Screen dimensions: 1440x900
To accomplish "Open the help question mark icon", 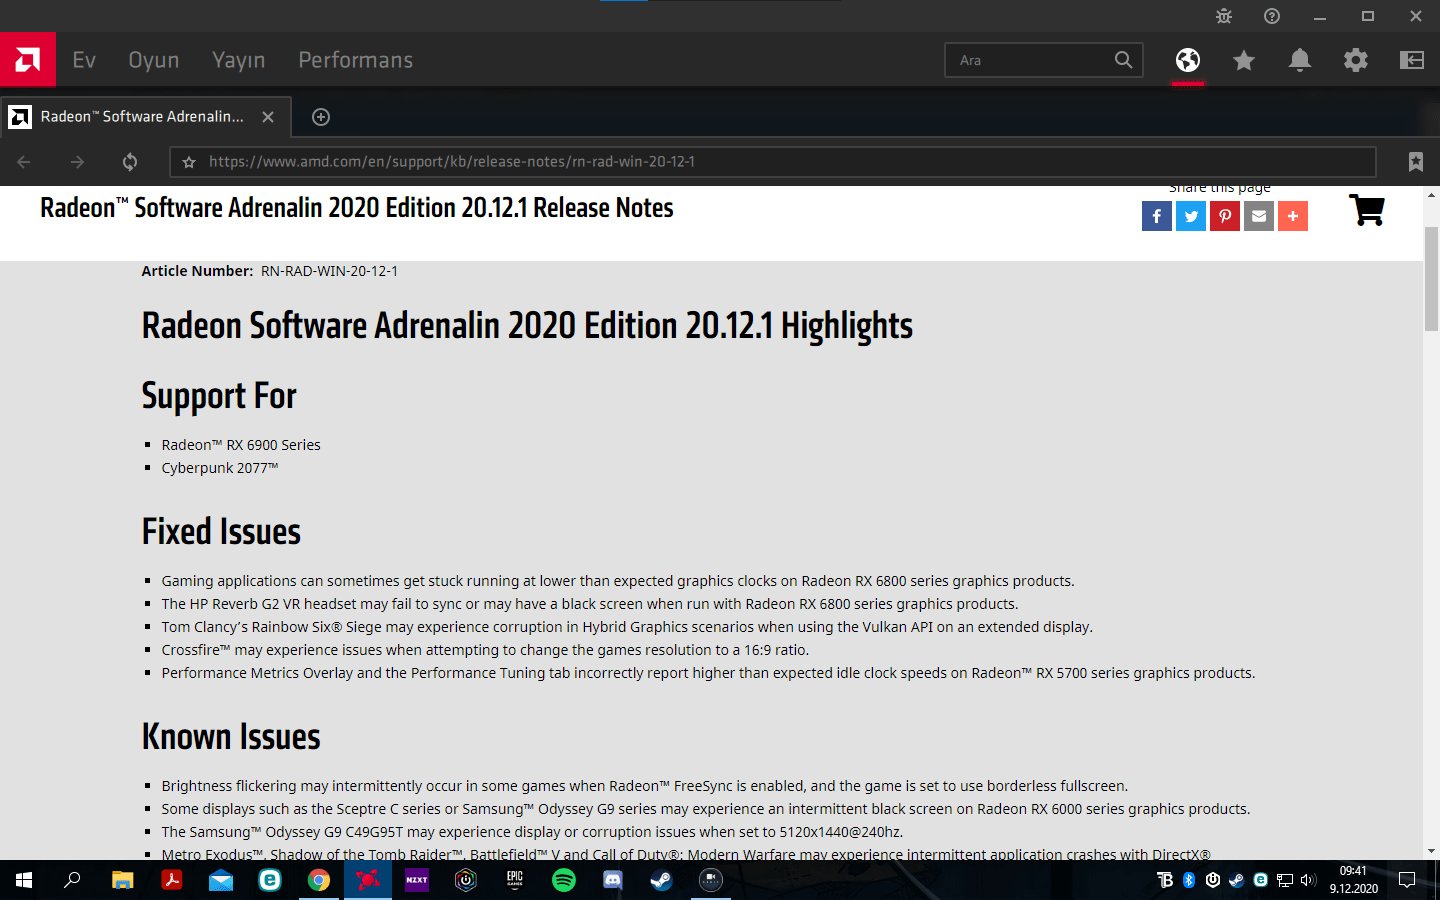I will click(x=1272, y=16).
